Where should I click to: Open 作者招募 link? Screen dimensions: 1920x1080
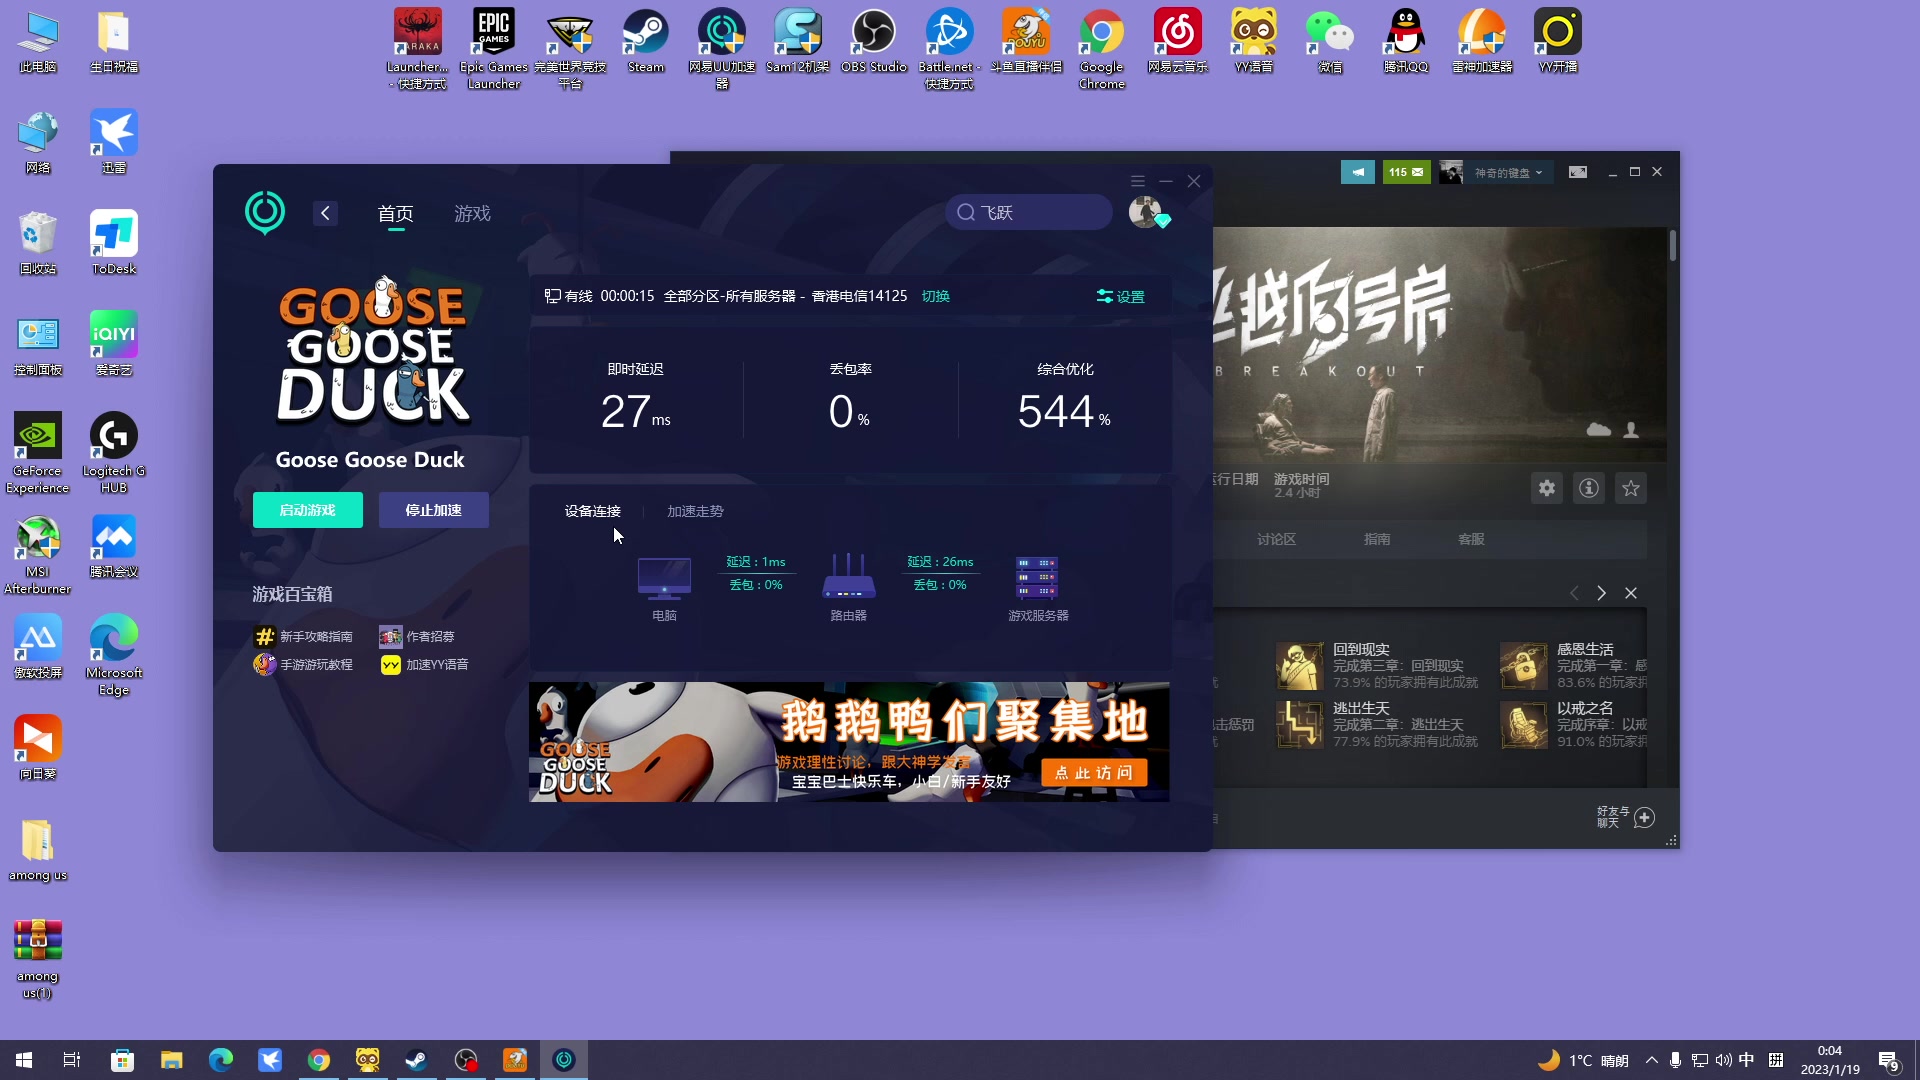click(x=418, y=637)
